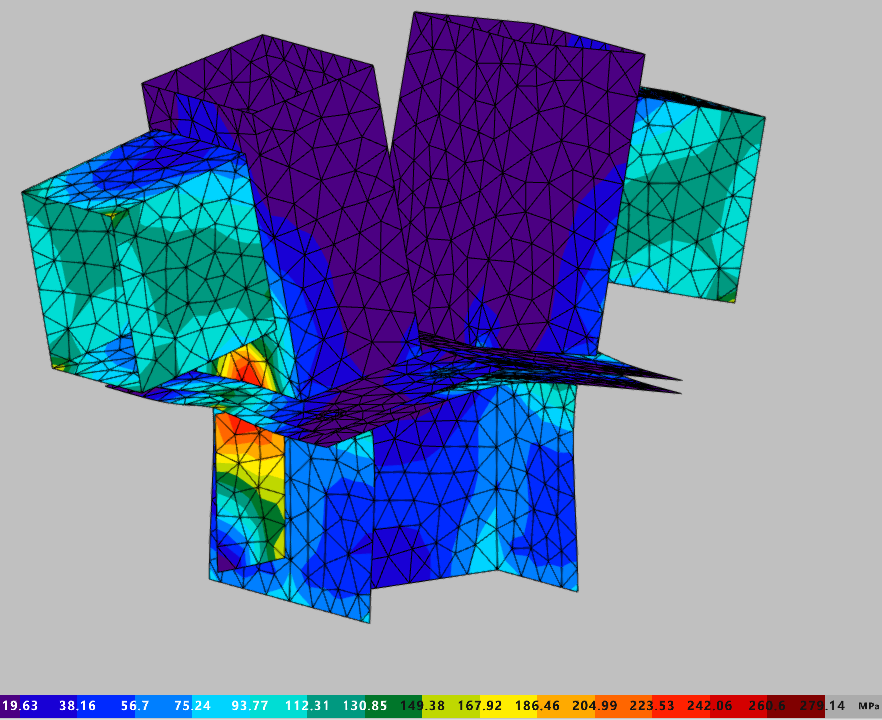Pick the 204.99 orange legend swatch
Screen dimensions: 882x720
pos(595,706)
